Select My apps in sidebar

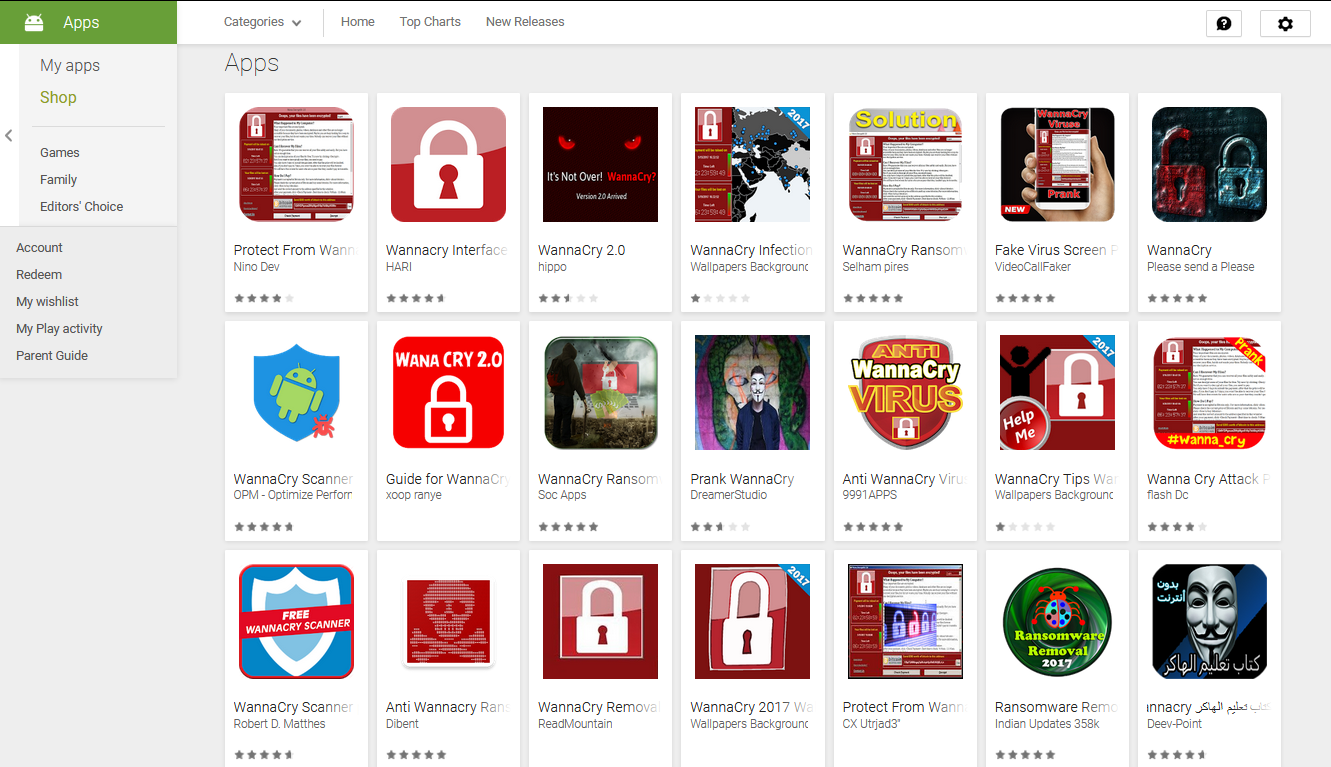(x=70, y=65)
